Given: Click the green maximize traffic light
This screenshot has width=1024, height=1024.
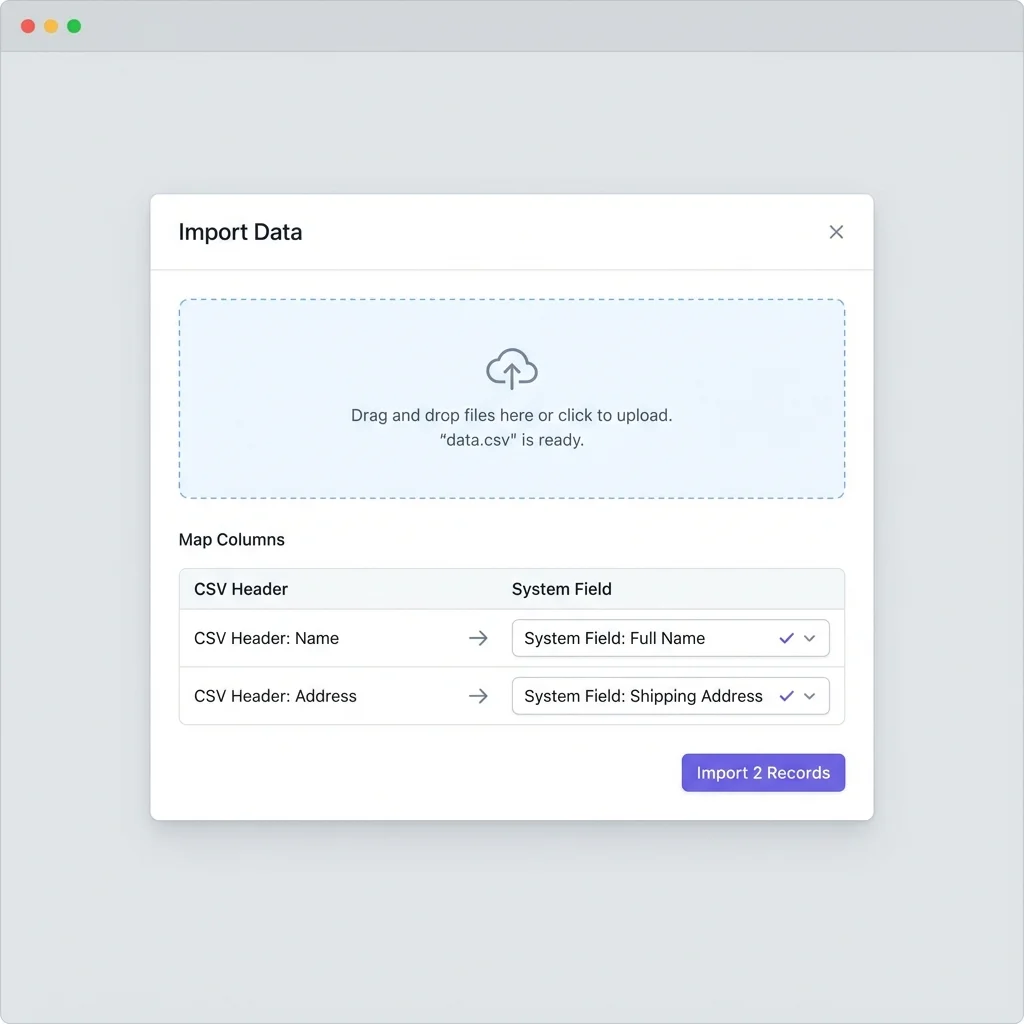Looking at the screenshot, I should pyautogui.click(x=73, y=27).
